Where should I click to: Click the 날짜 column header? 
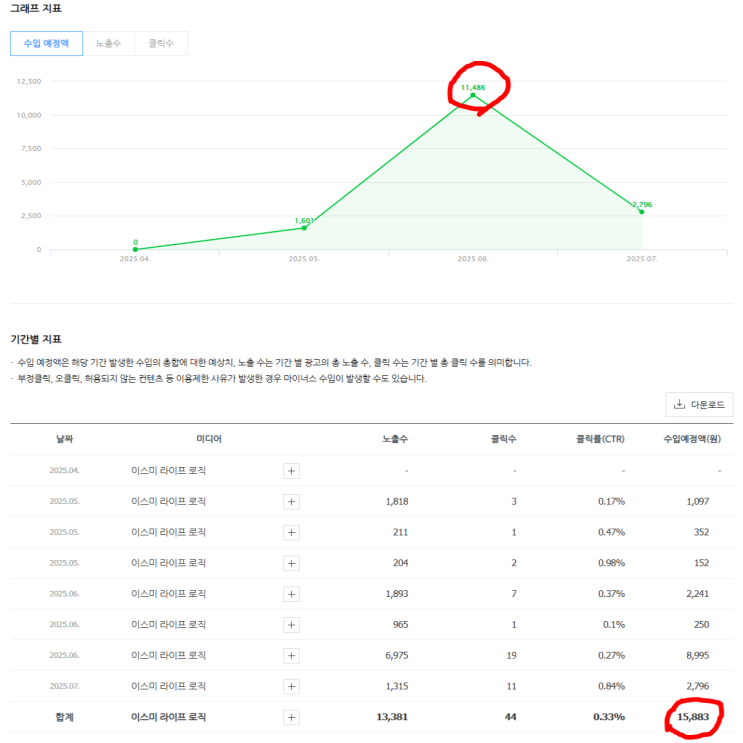[64, 439]
